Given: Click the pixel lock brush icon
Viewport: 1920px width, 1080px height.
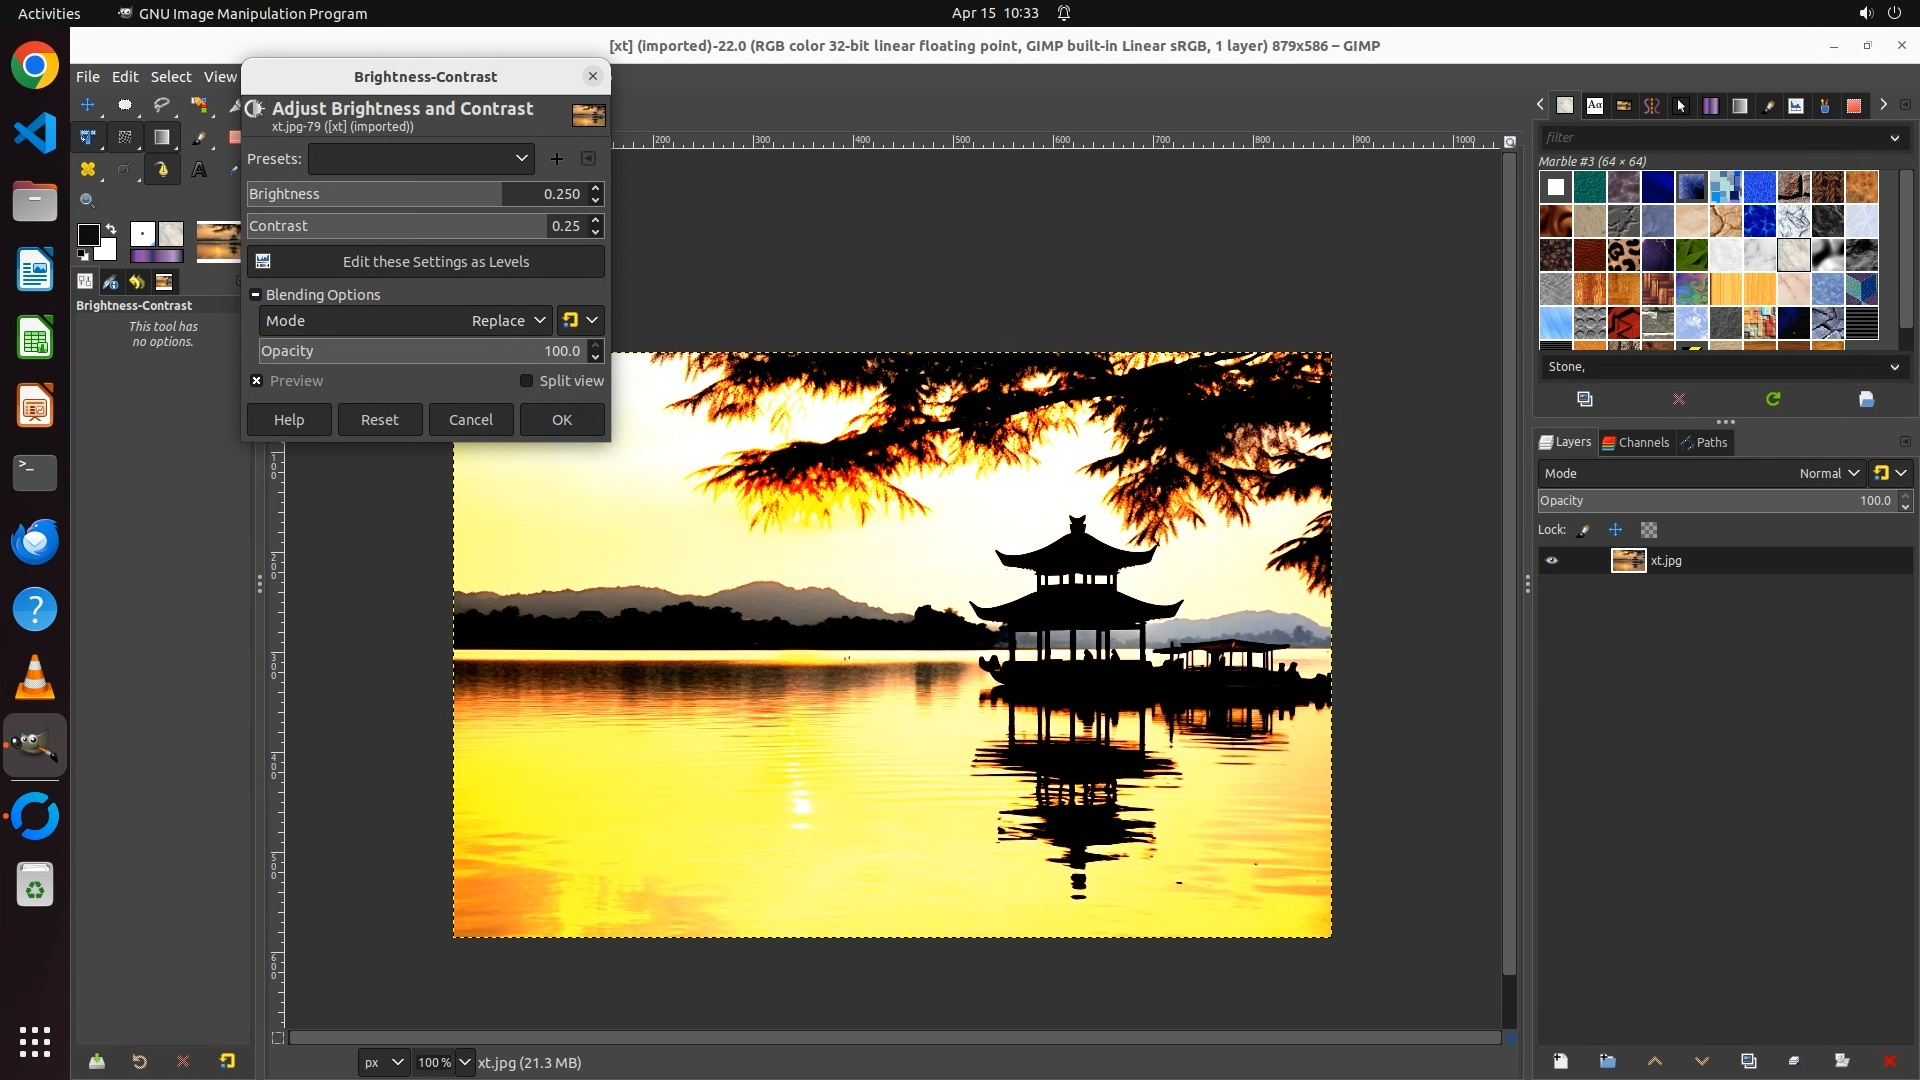Looking at the screenshot, I should tap(1583, 530).
